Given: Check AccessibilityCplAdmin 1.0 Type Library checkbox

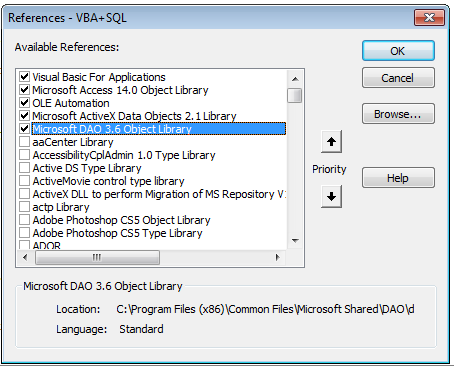Looking at the screenshot, I should pos(24,155).
